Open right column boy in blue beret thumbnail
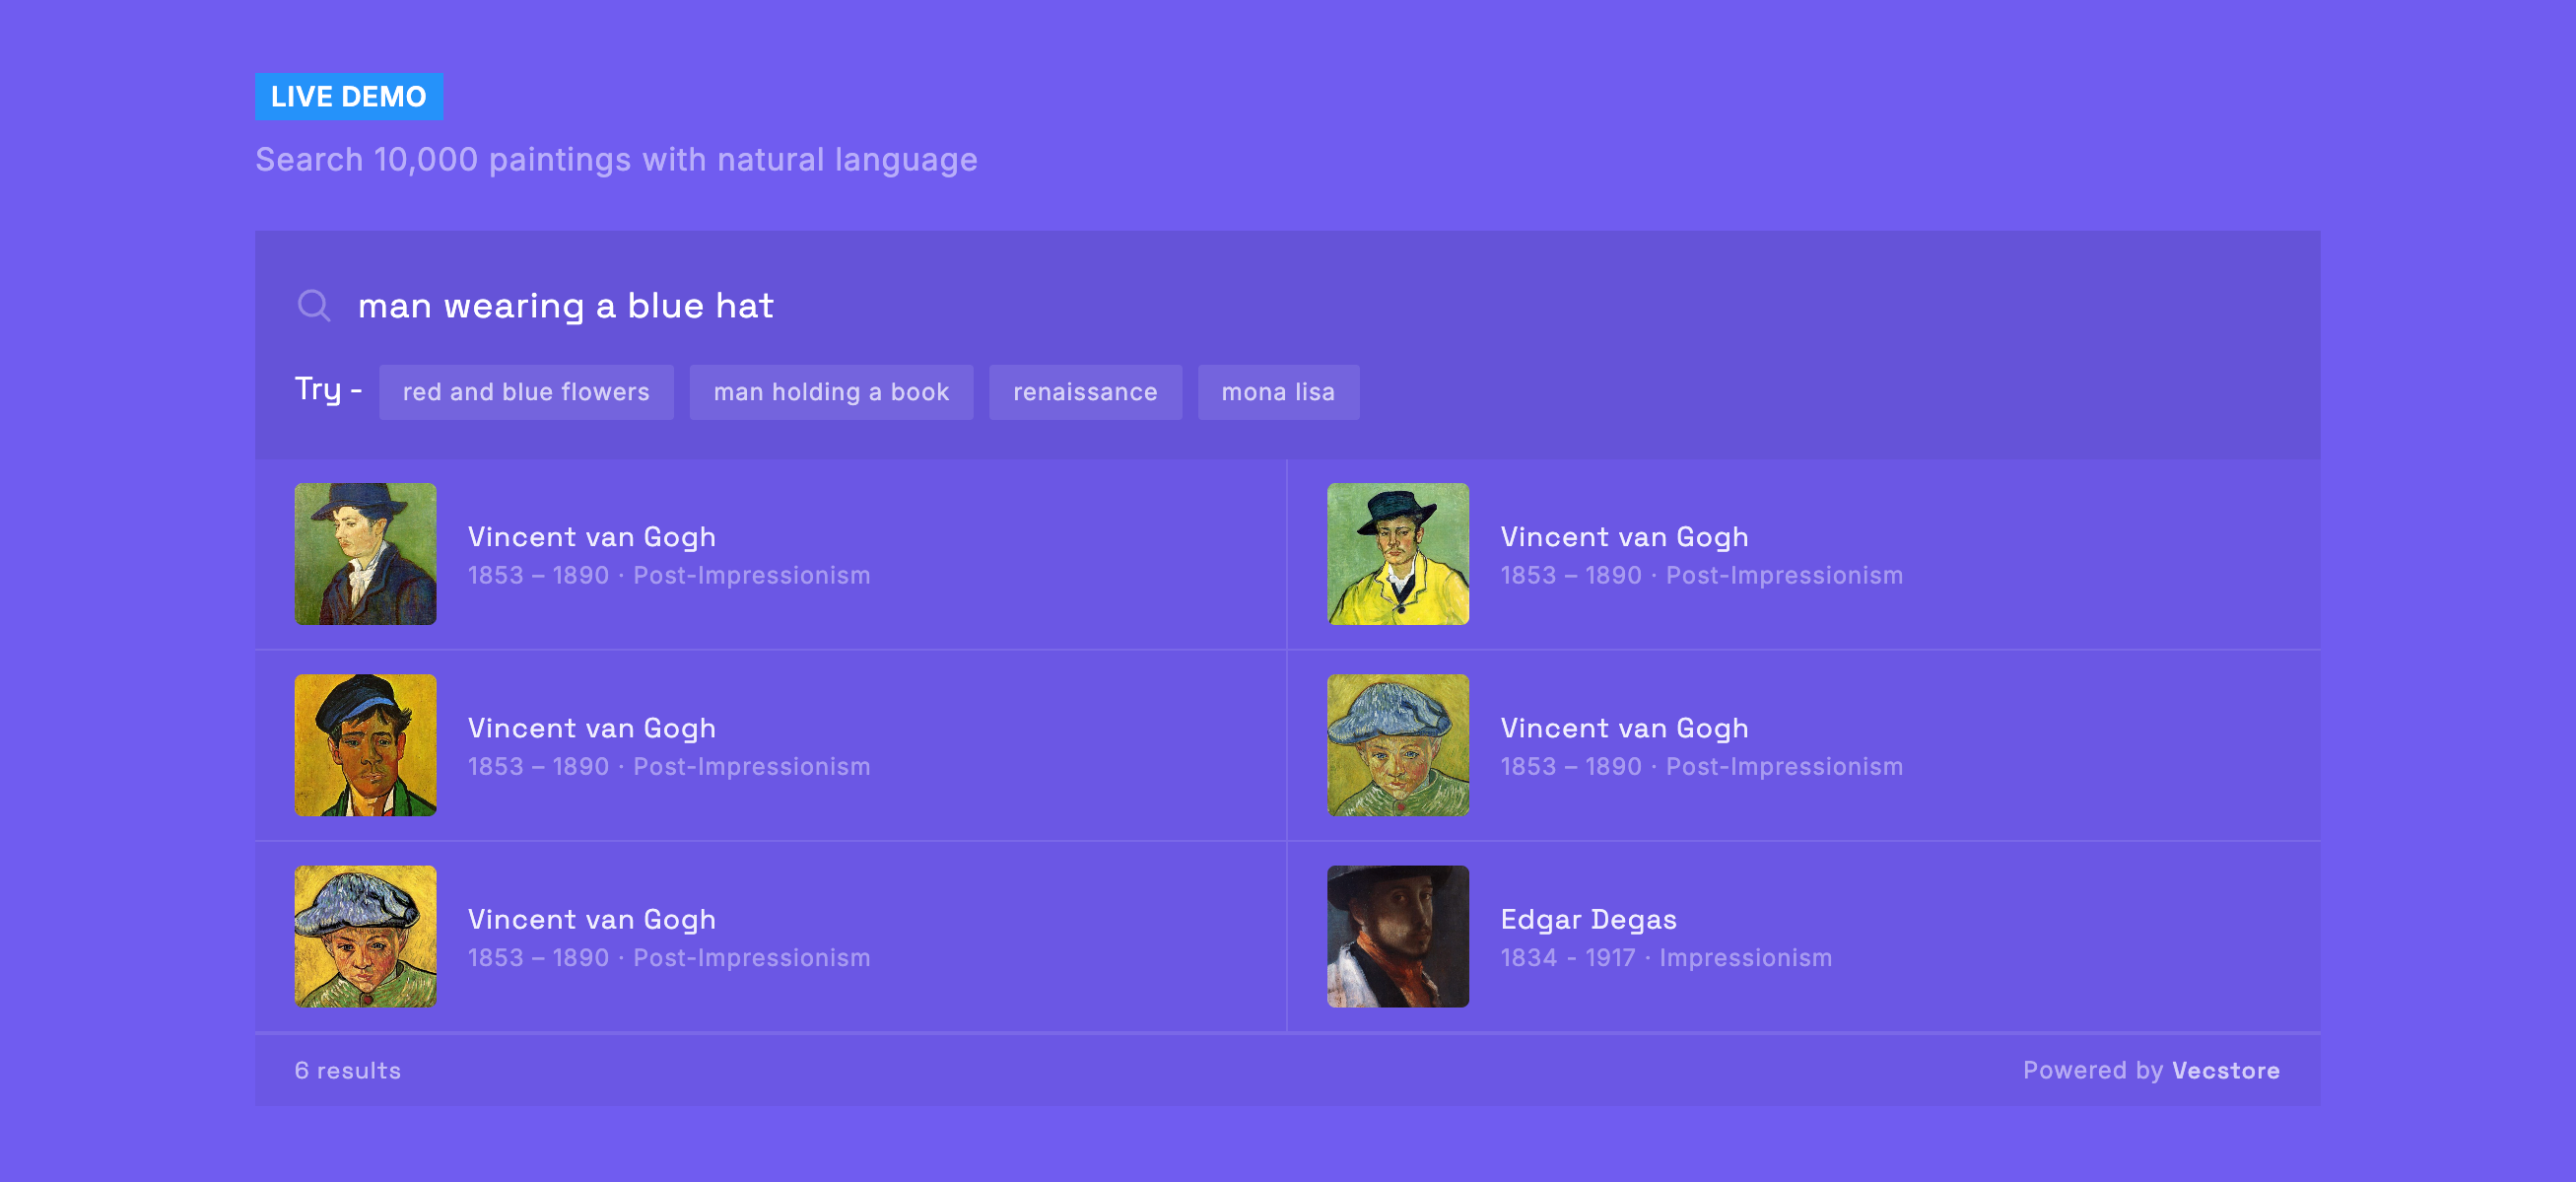 click(1397, 745)
